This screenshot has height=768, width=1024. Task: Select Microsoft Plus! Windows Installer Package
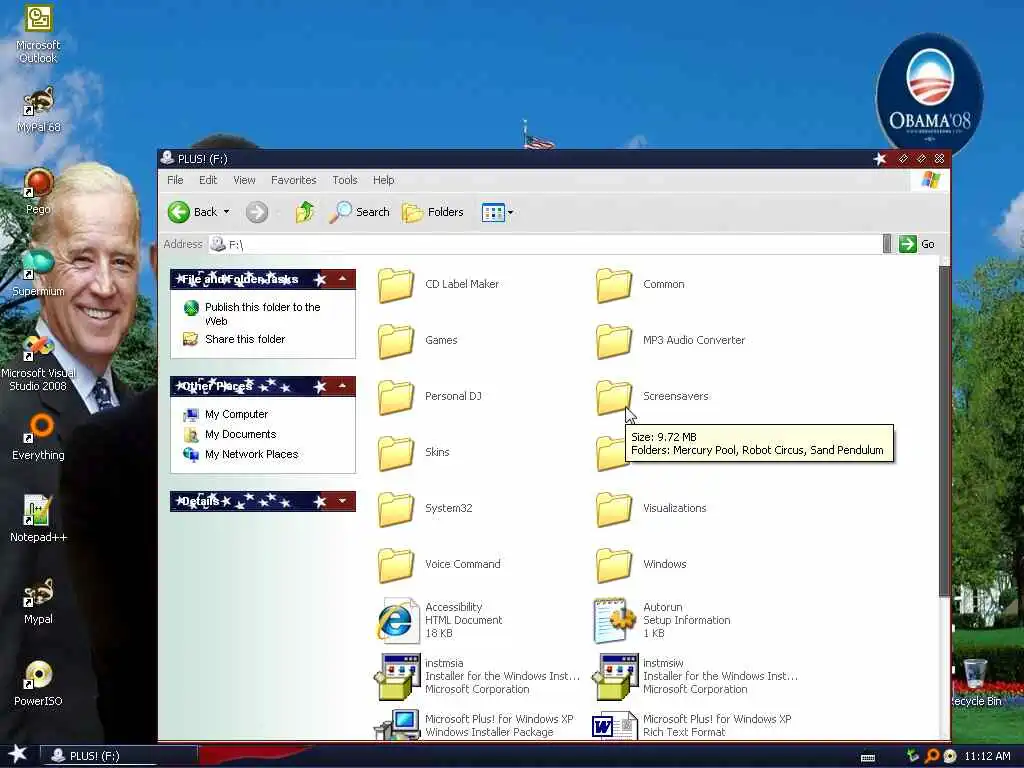473,725
